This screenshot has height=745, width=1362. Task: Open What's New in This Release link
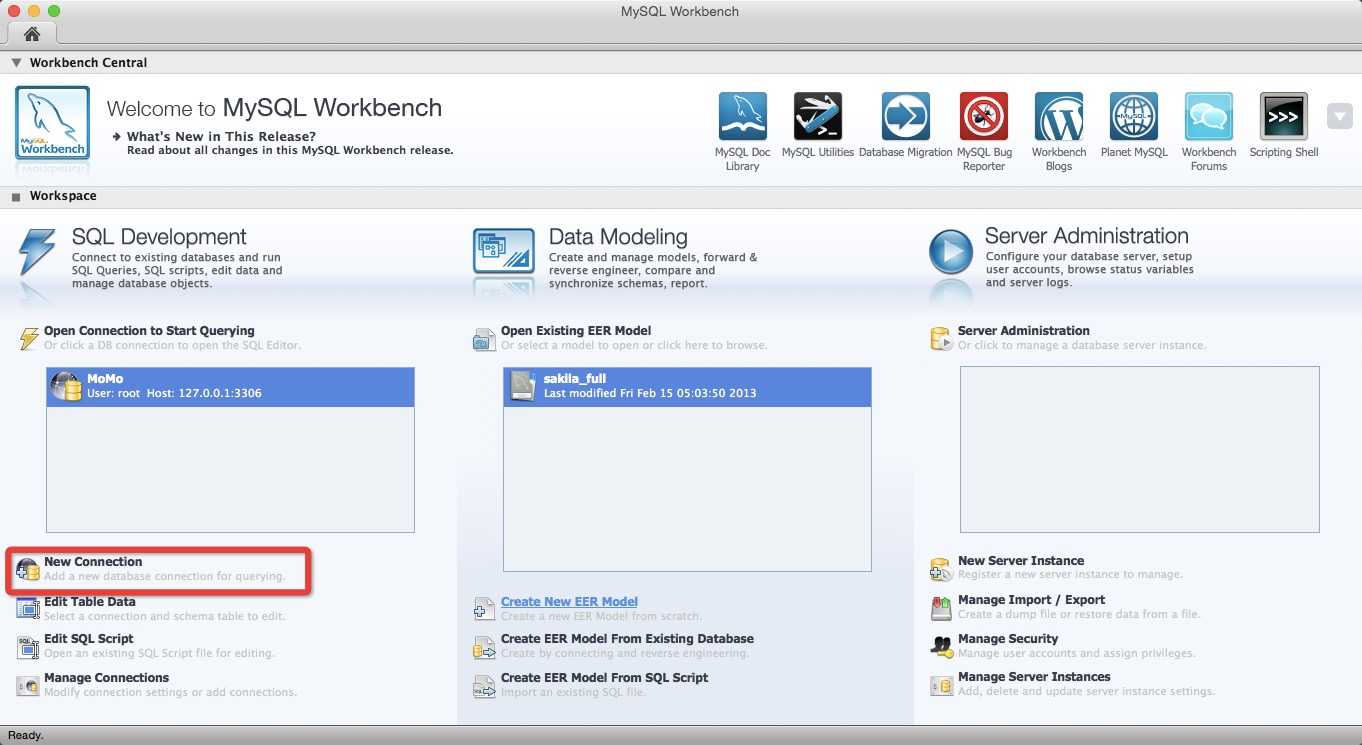(222, 136)
